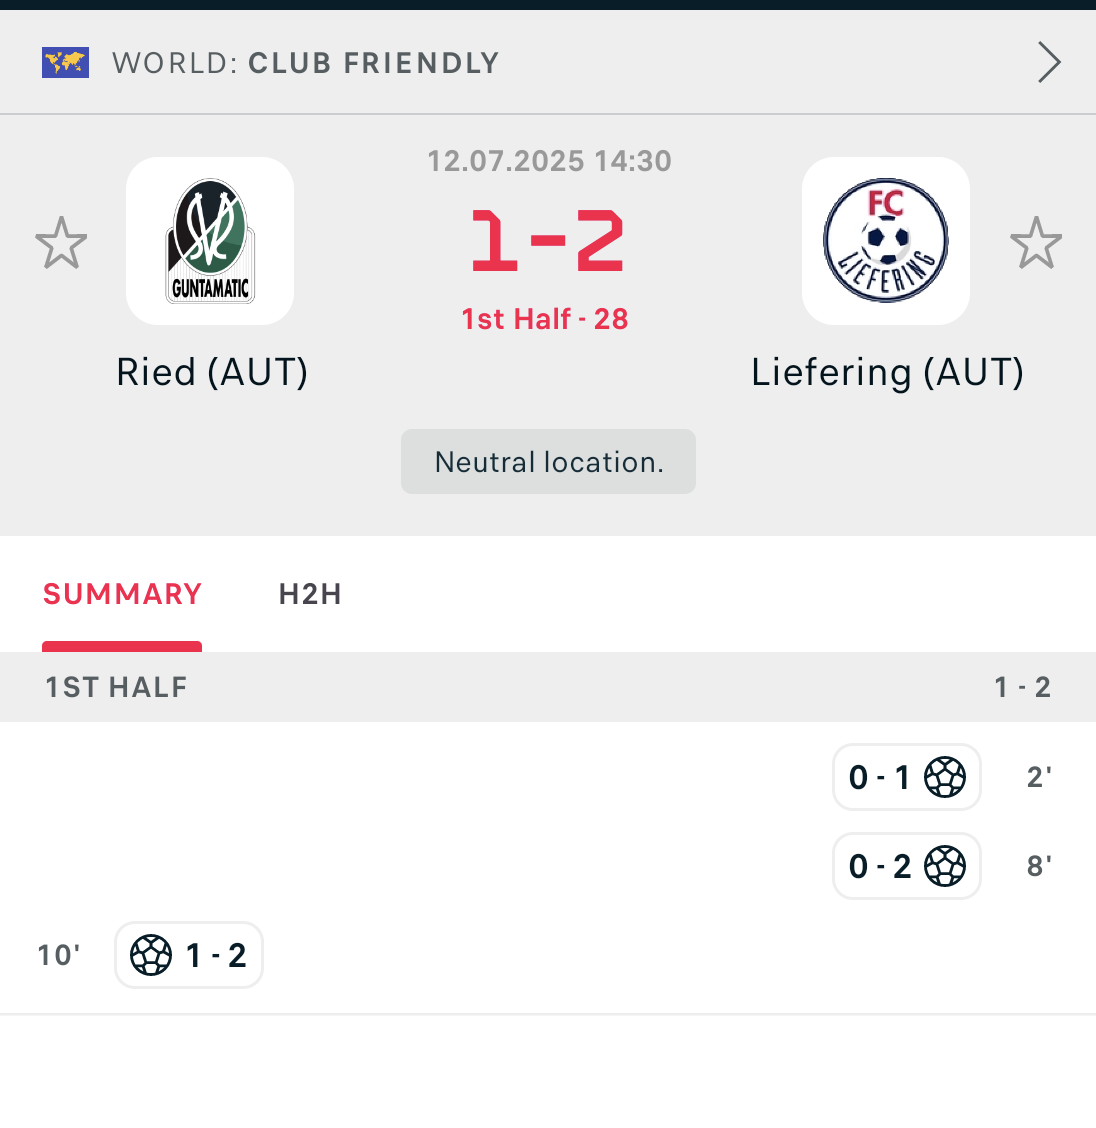The height and width of the screenshot is (1128, 1096).
Task: Click the 1st Half - 28 status
Action: tap(545, 319)
